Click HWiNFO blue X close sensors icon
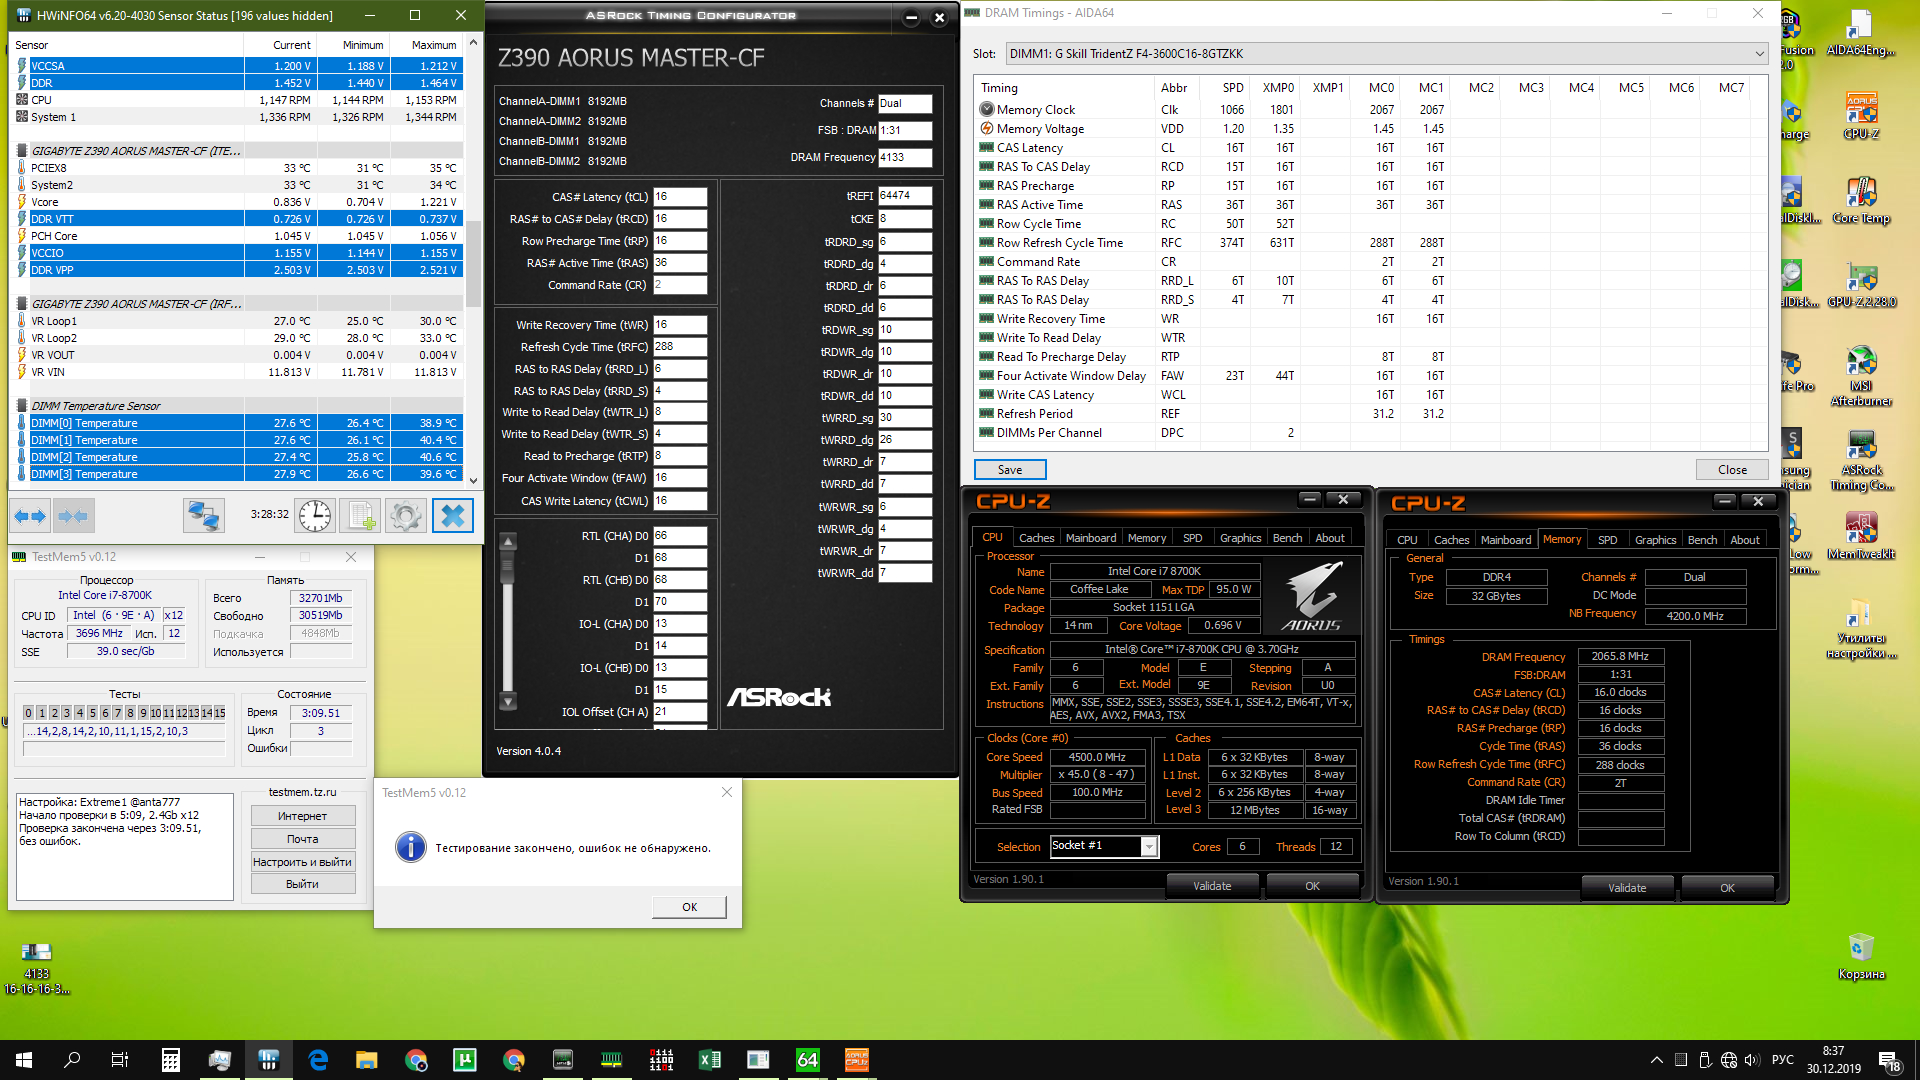 pos(452,516)
